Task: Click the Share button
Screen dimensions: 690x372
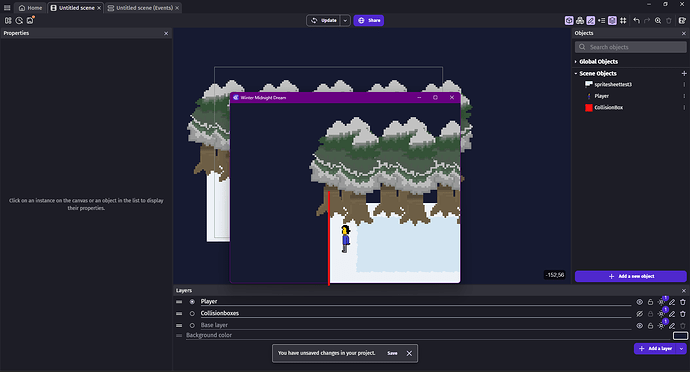Action: tap(369, 20)
